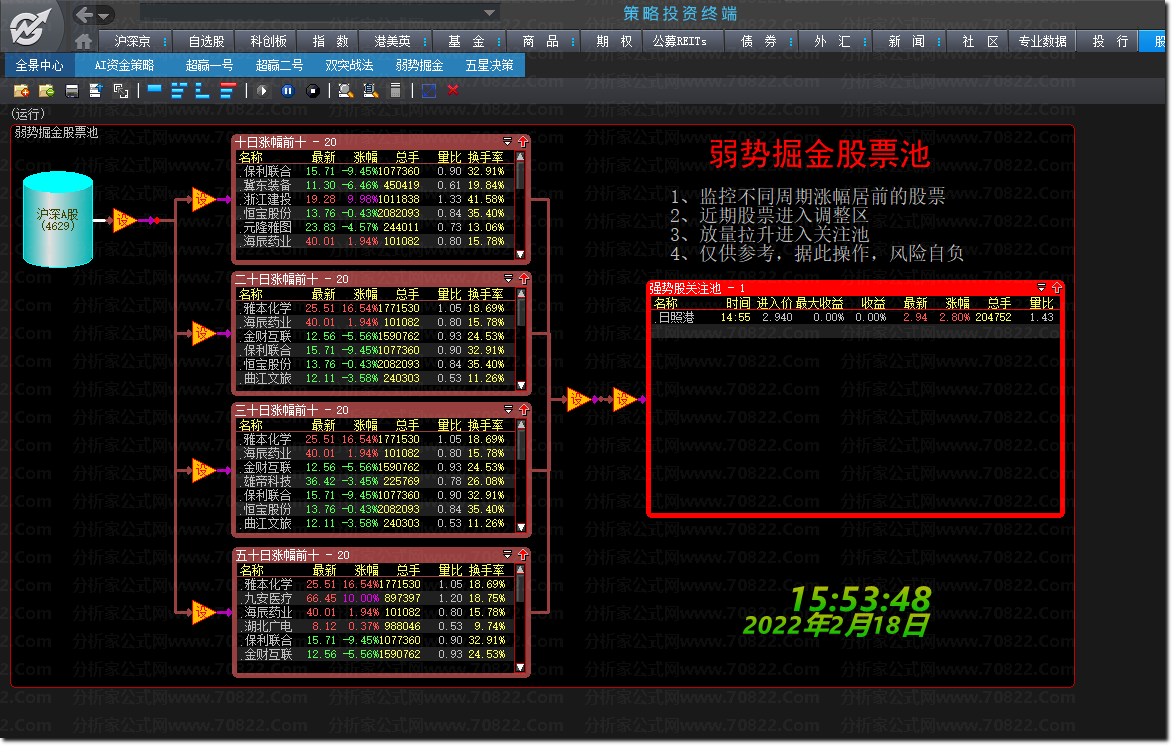Click the export with blue arrow icon

[96, 91]
